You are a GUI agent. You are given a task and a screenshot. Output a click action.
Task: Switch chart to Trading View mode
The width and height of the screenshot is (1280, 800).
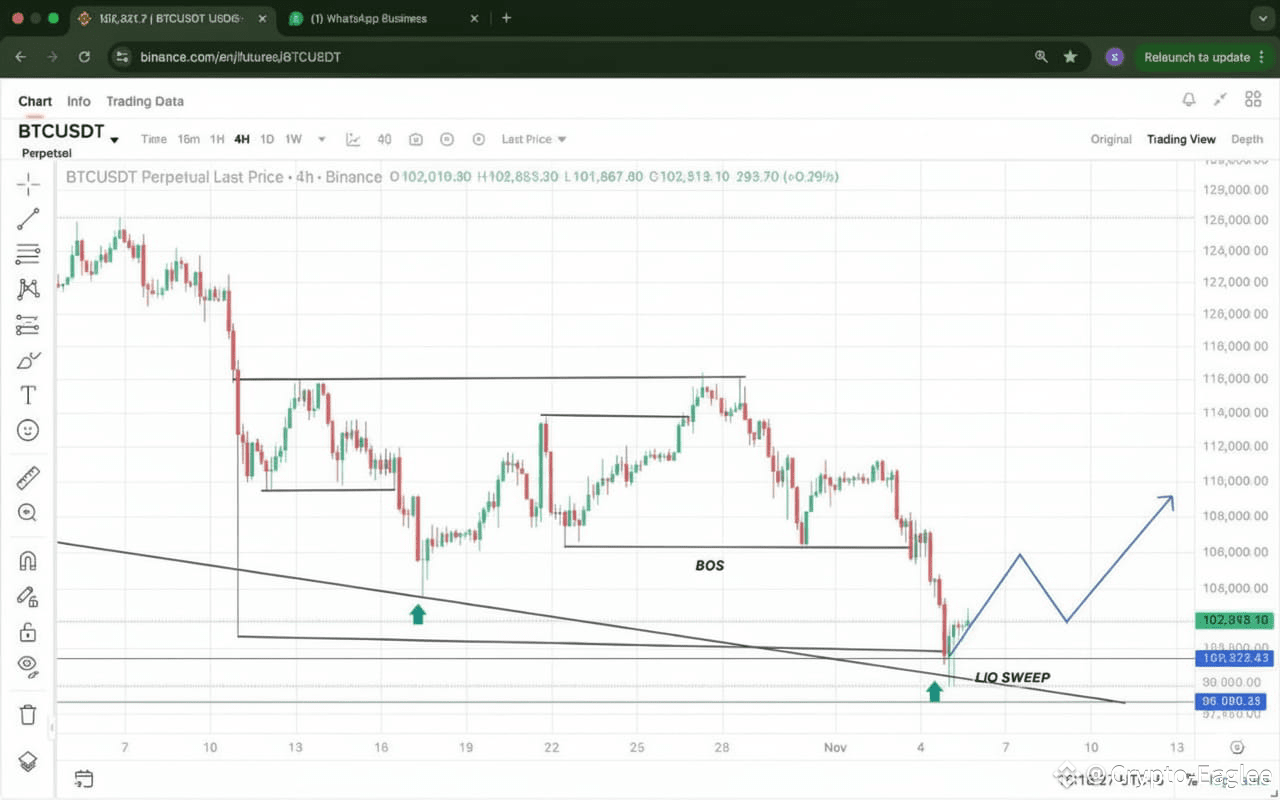point(1181,140)
